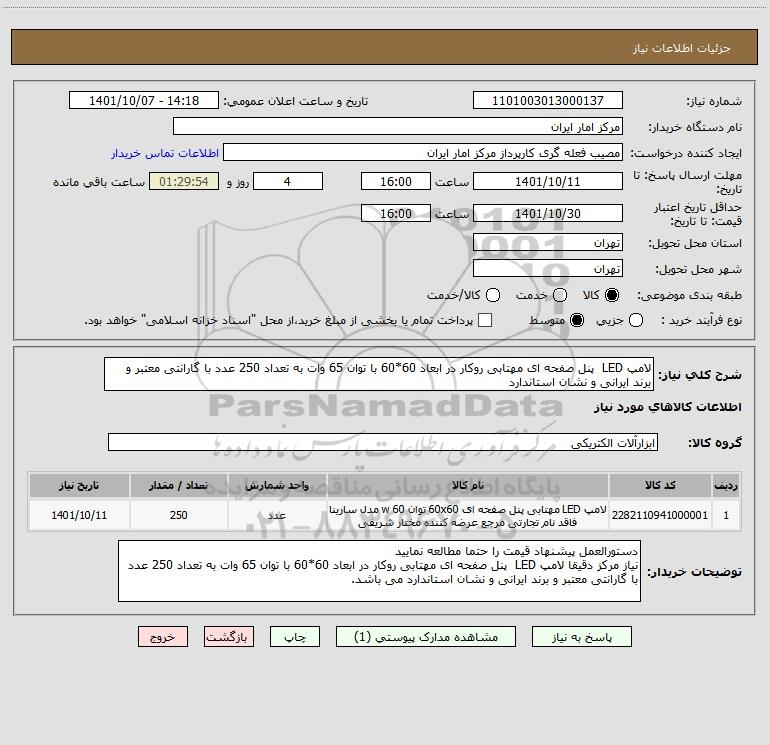The image size is (770, 745).
Task: Click the استان محل تحویل field تهران
Action: [548, 242]
